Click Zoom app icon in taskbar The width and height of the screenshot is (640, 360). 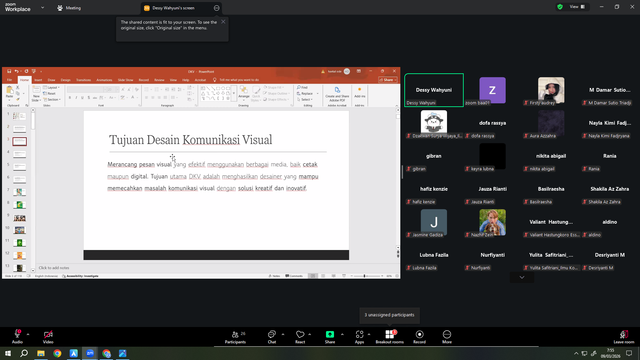(90, 353)
